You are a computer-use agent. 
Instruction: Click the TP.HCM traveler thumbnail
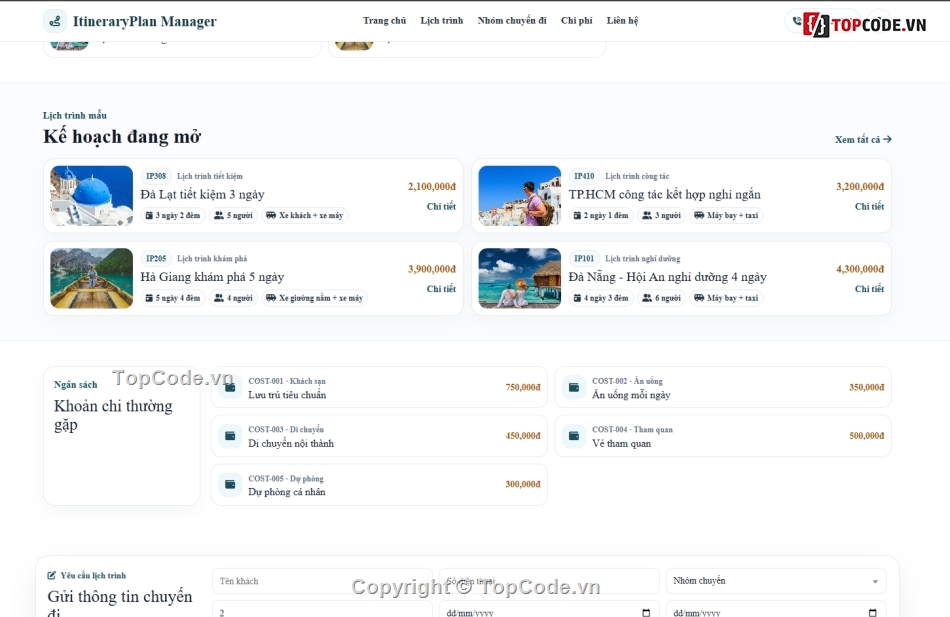coord(520,196)
